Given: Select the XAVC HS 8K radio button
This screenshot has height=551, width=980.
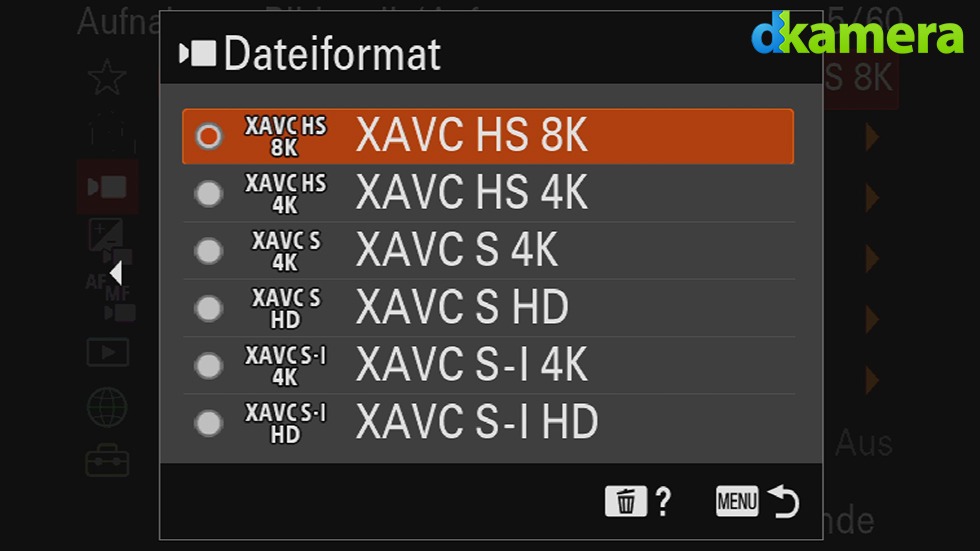Looking at the screenshot, I should (209, 136).
